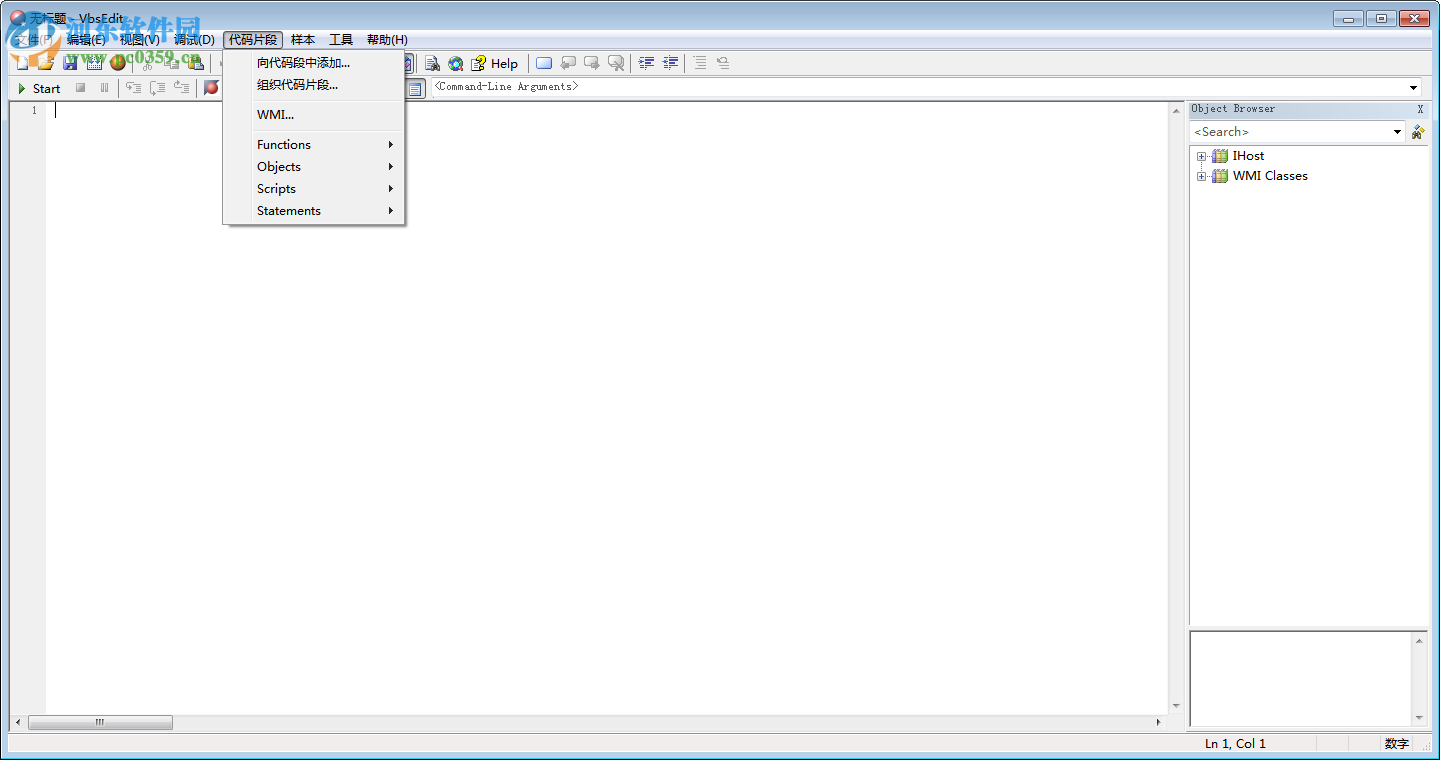Expand the WMI Classes tree node
The height and width of the screenshot is (760, 1440).
point(1202,176)
